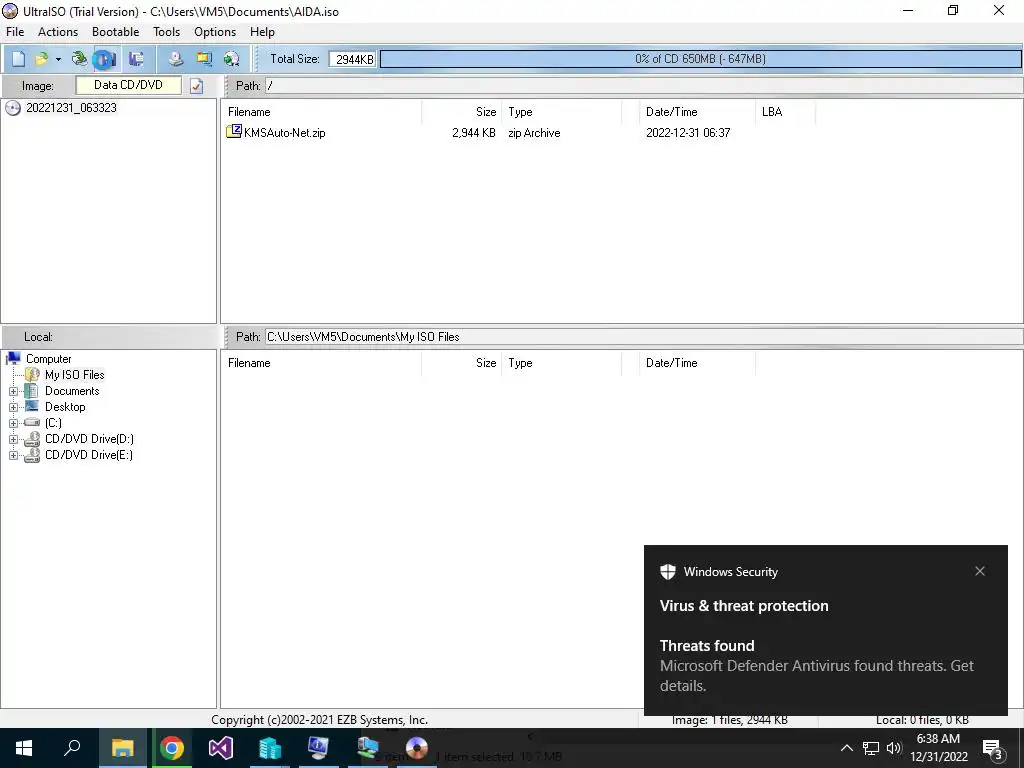The width and height of the screenshot is (1024, 768).
Task: Click the Save As toolbar icon
Action: point(136,59)
